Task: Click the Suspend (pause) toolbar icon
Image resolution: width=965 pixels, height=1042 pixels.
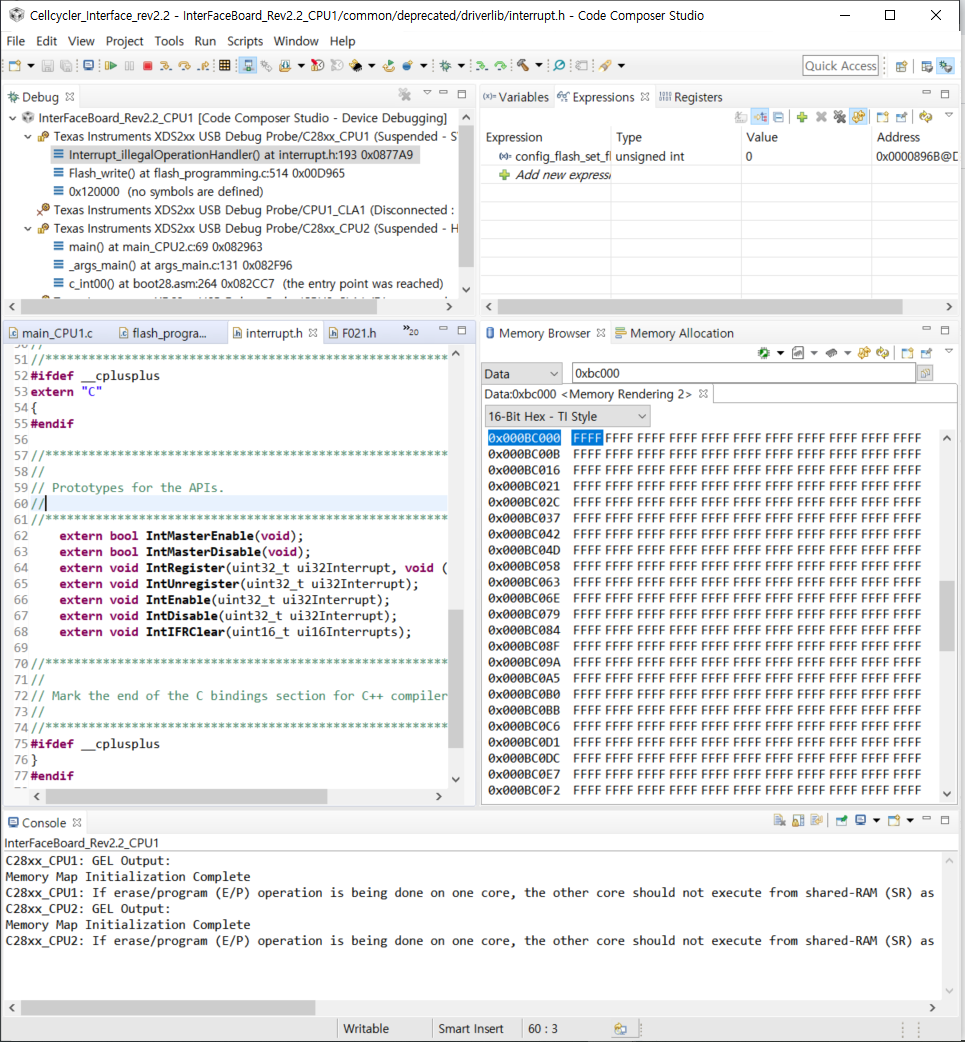Action: 130,66
